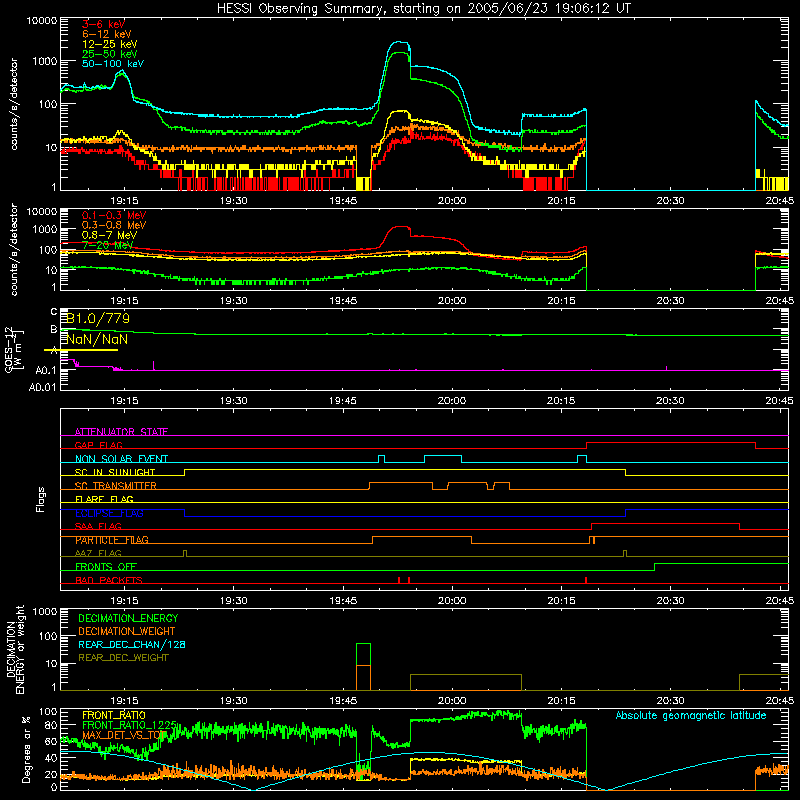The image size is (800, 800).
Task: Select the ATTENUATOR_STATE flag label
Action: [x=121, y=432]
